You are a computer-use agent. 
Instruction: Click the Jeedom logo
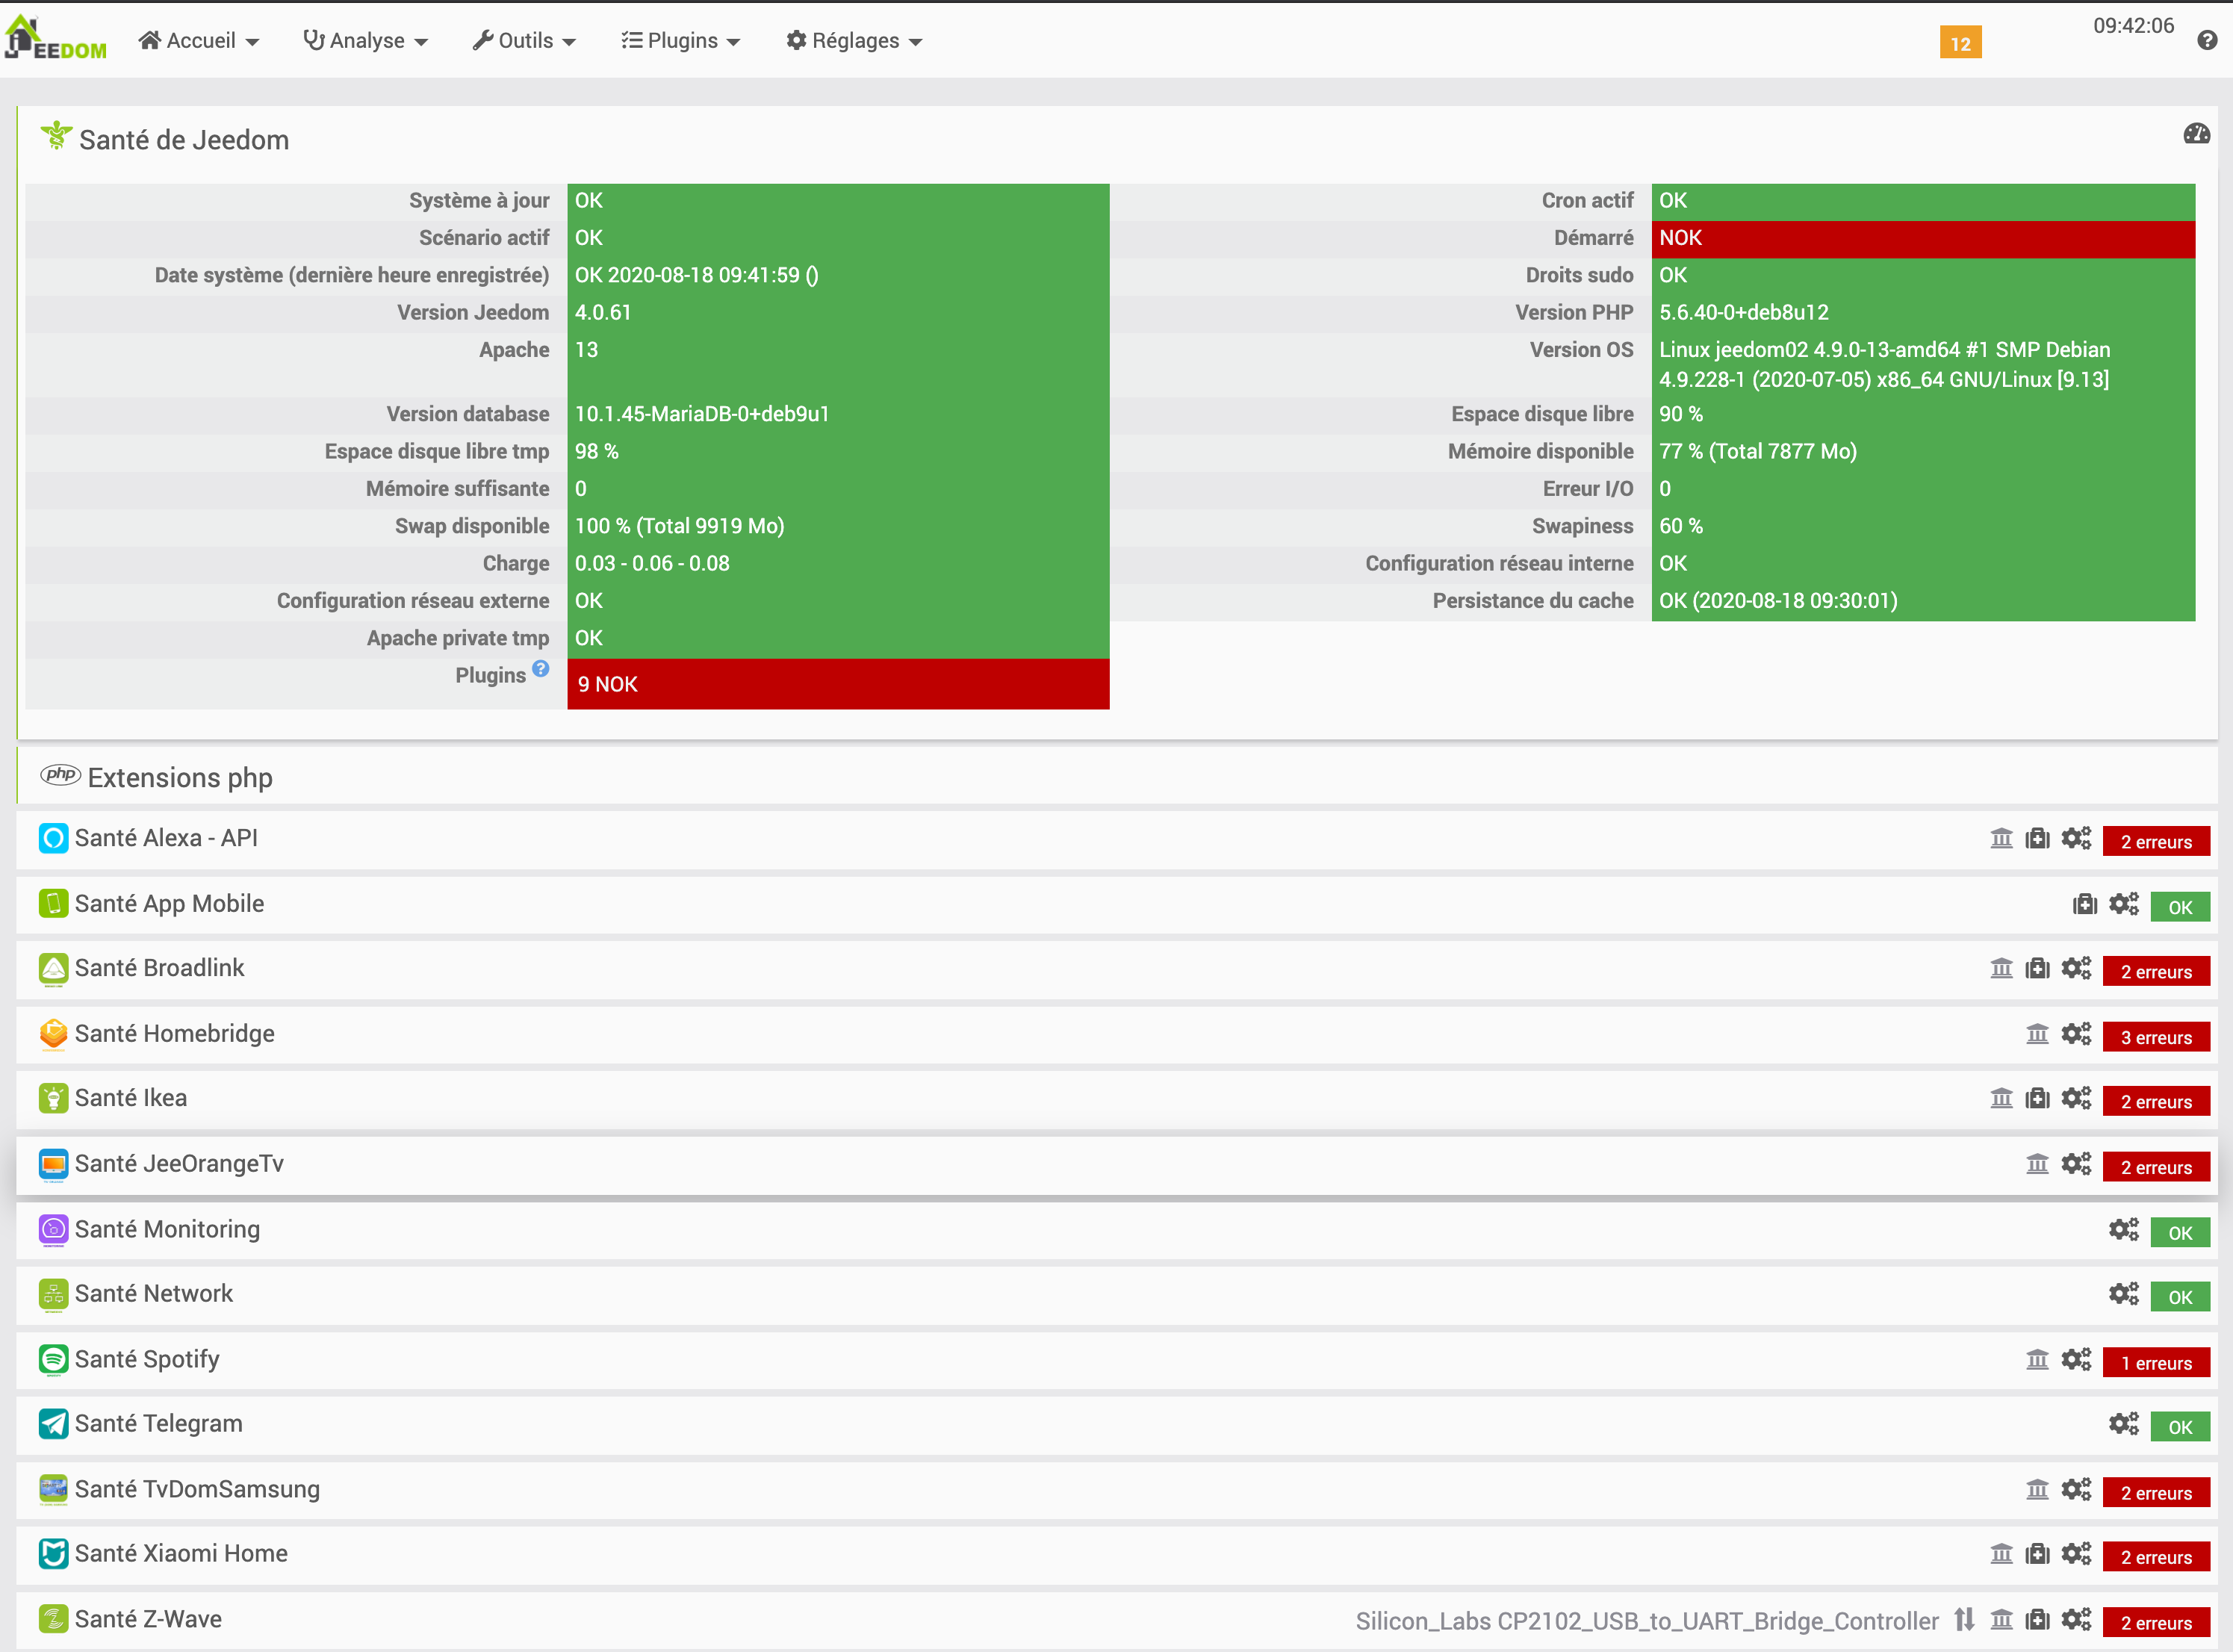pos(55,39)
